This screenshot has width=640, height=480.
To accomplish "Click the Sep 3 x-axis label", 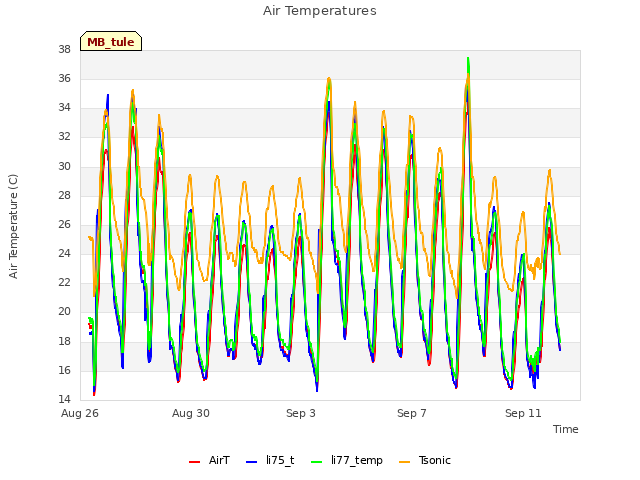I will click(x=301, y=413).
